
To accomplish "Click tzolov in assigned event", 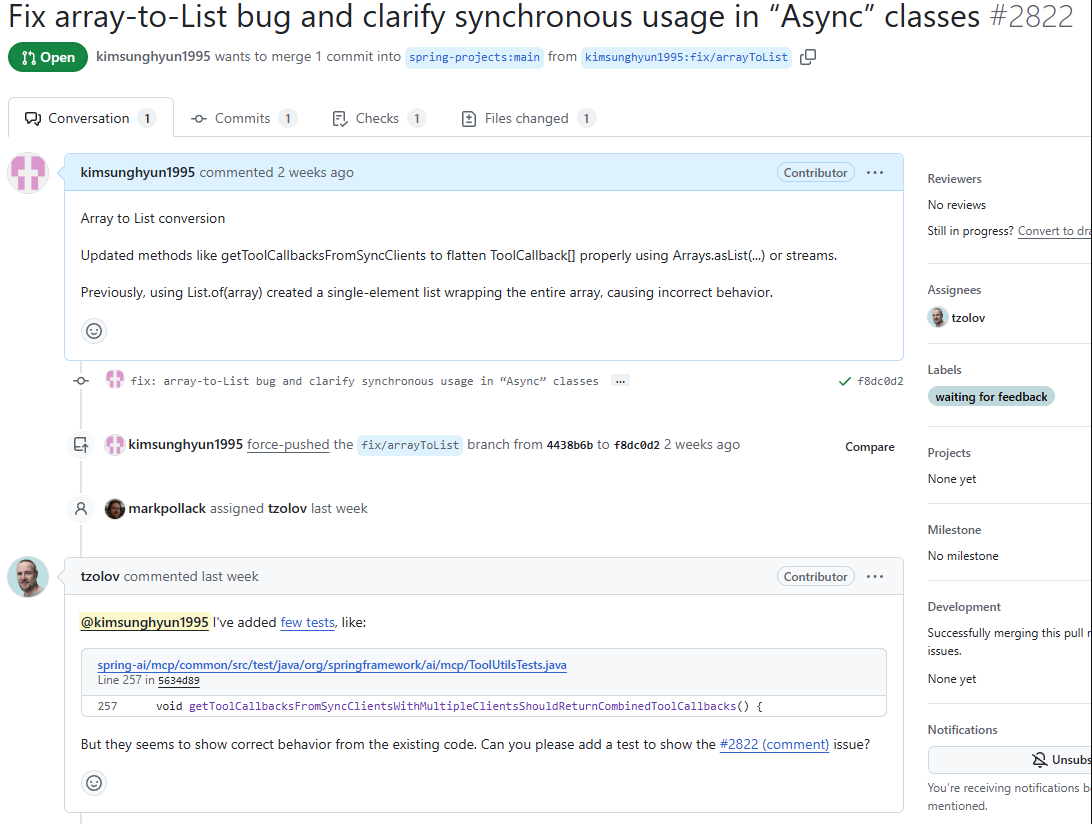I will (288, 508).
